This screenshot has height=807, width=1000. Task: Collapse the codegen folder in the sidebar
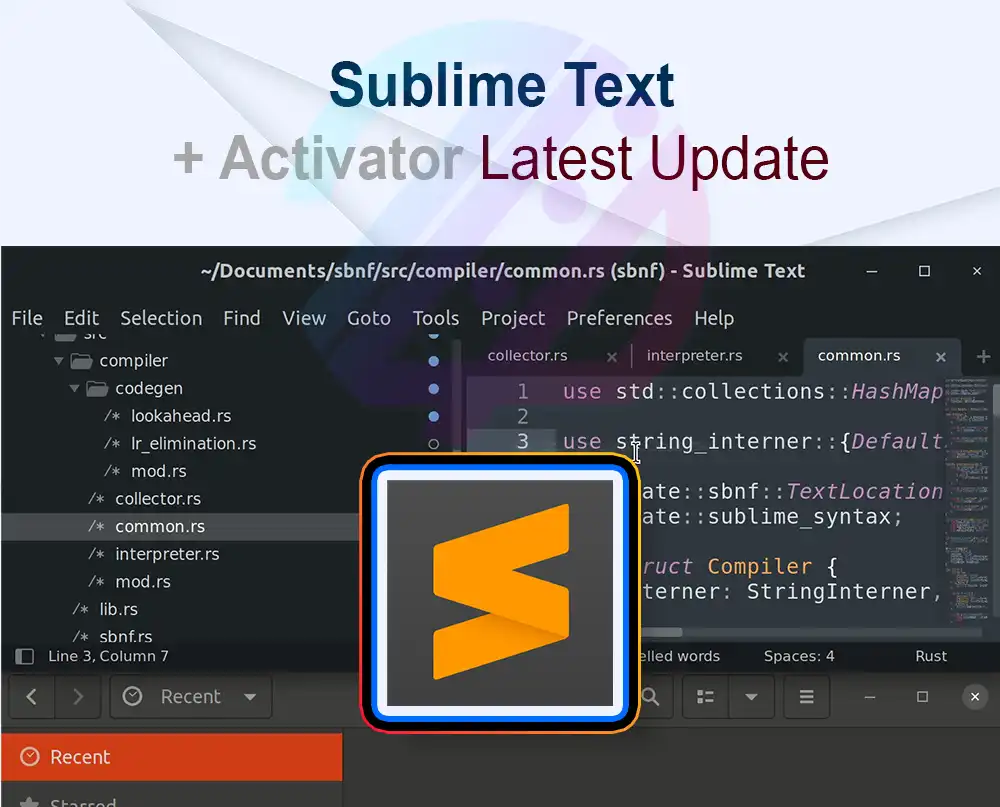tap(74, 388)
